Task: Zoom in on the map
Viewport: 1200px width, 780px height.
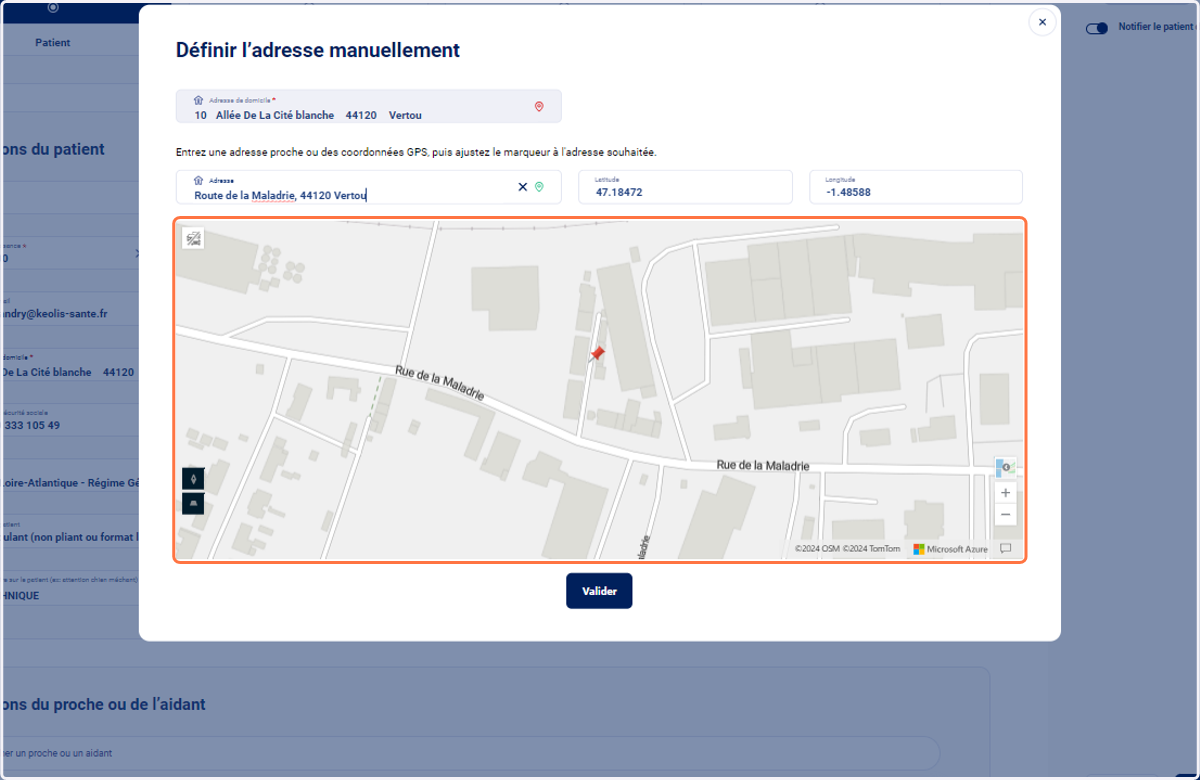Action: [1005, 492]
